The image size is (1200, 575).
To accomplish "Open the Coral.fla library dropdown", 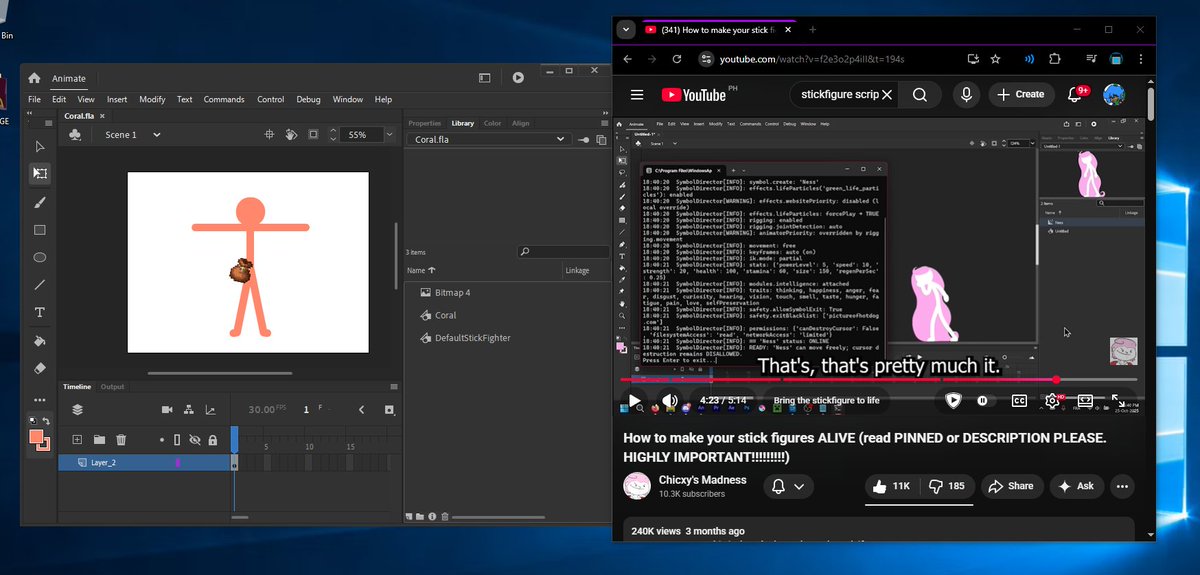I will [490, 140].
